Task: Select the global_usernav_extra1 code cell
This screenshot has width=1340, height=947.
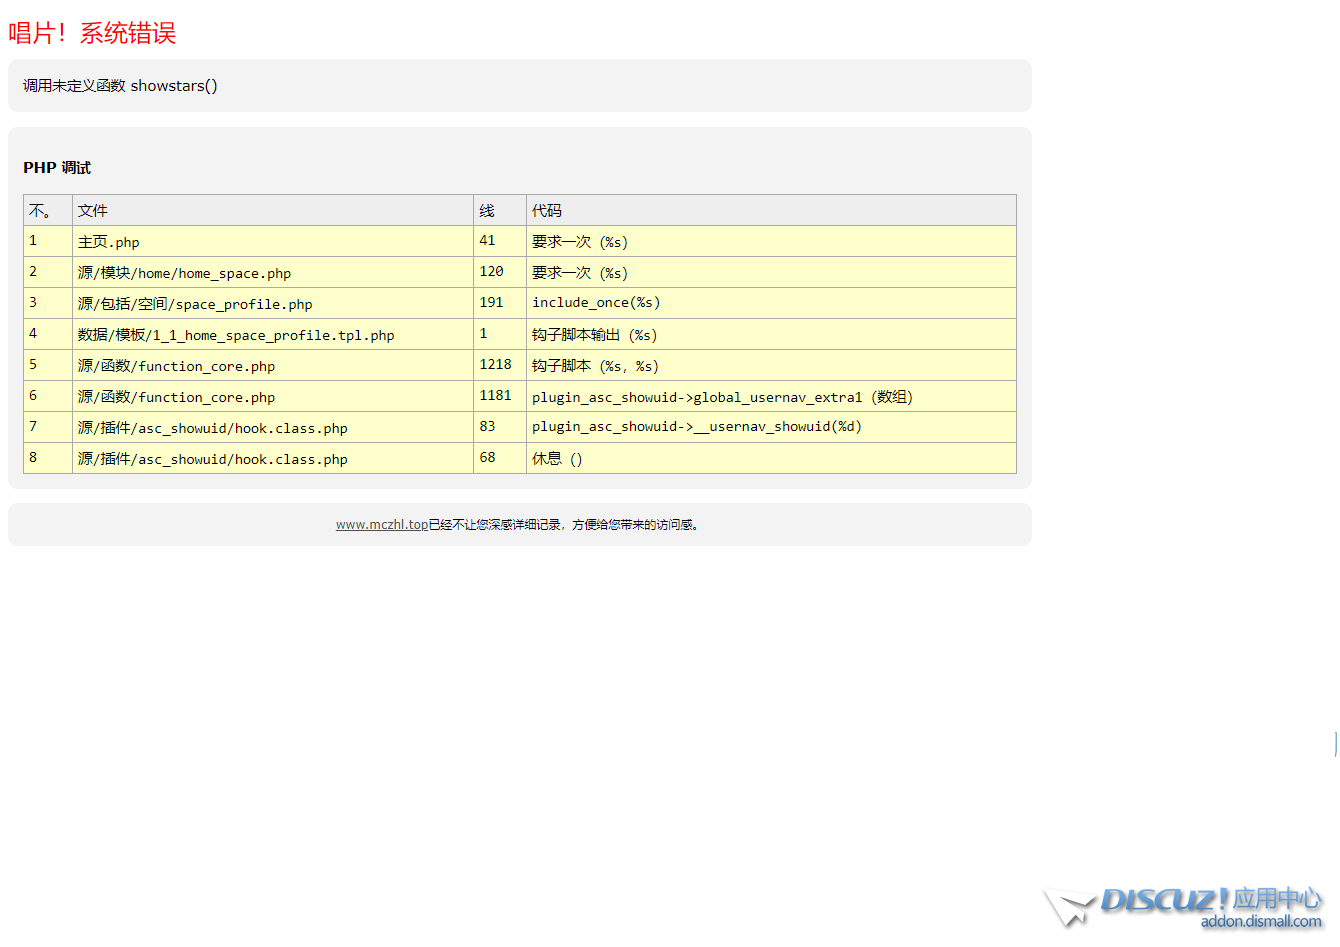Action: (x=771, y=396)
